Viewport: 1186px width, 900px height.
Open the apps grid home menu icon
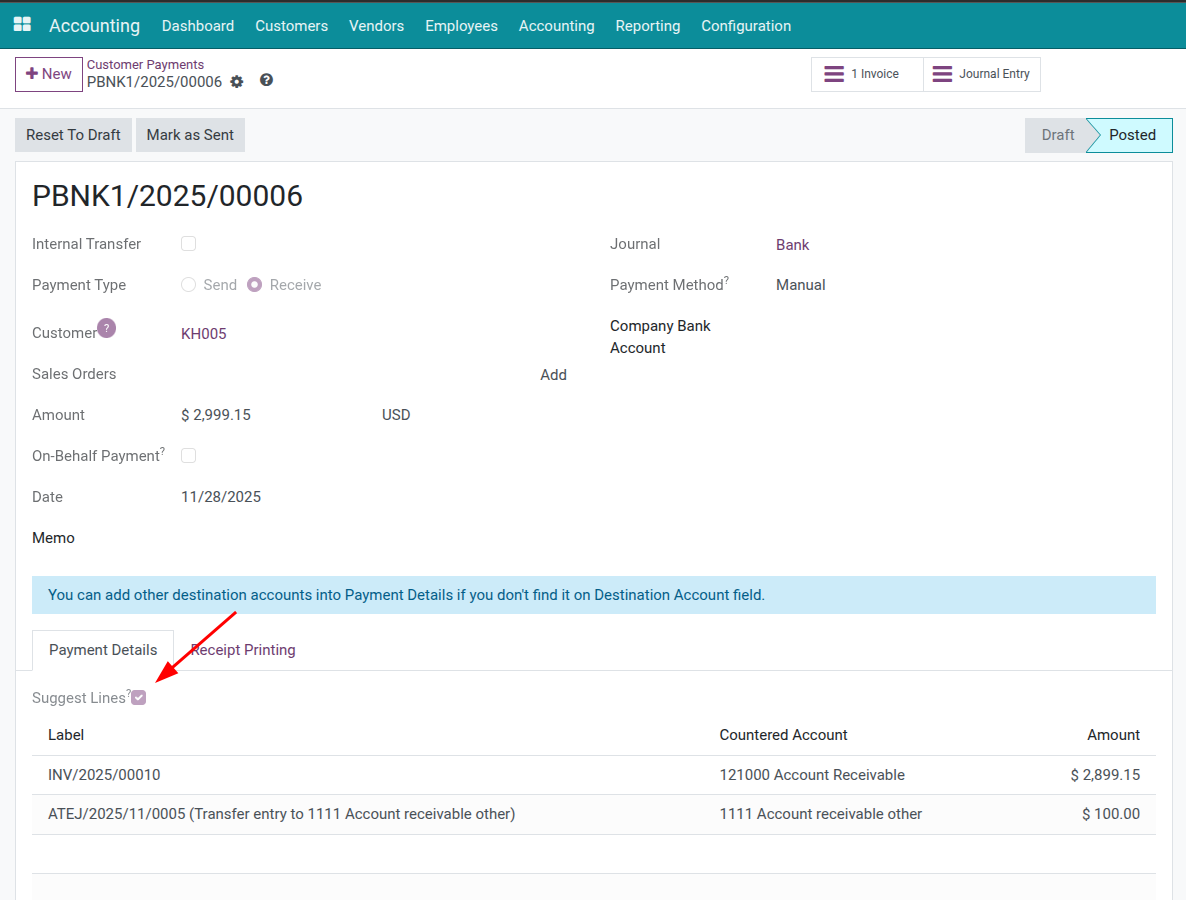click(x=22, y=25)
